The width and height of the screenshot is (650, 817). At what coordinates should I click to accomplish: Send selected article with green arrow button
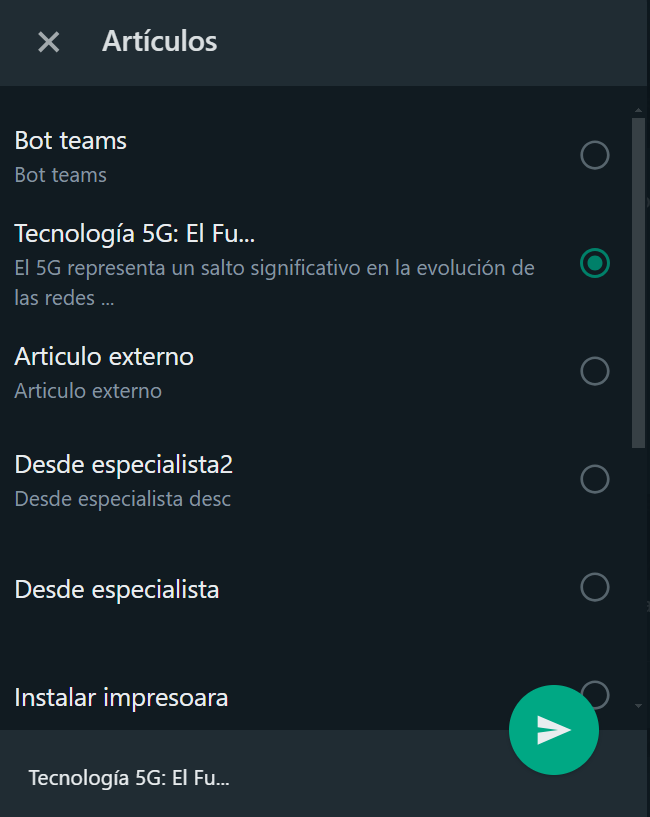[554, 729]
